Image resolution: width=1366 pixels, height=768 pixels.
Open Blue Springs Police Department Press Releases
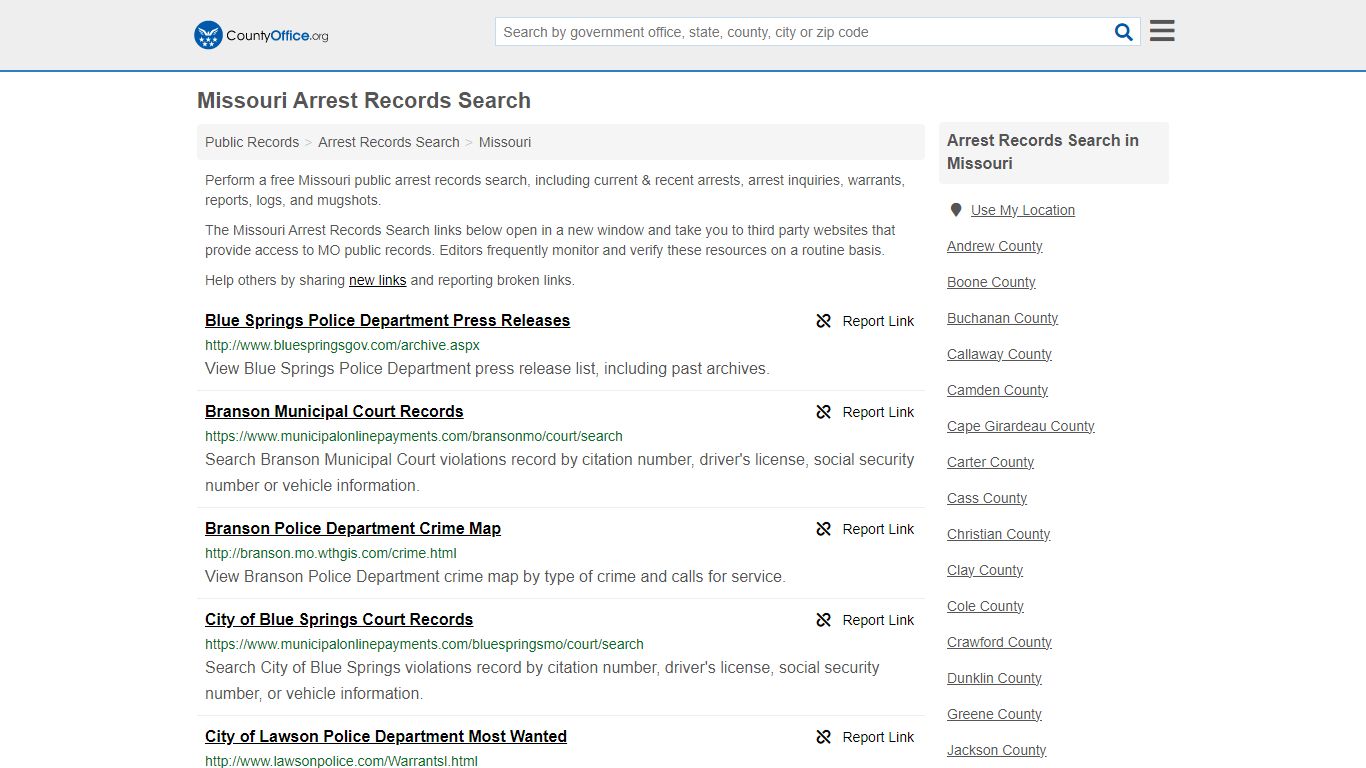pyautogui.click(x=387, y=320)
